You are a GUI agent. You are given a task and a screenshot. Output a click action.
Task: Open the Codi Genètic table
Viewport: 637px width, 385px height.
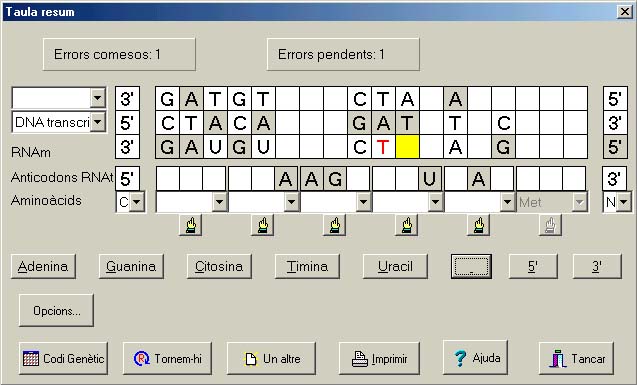coord(63,358)
